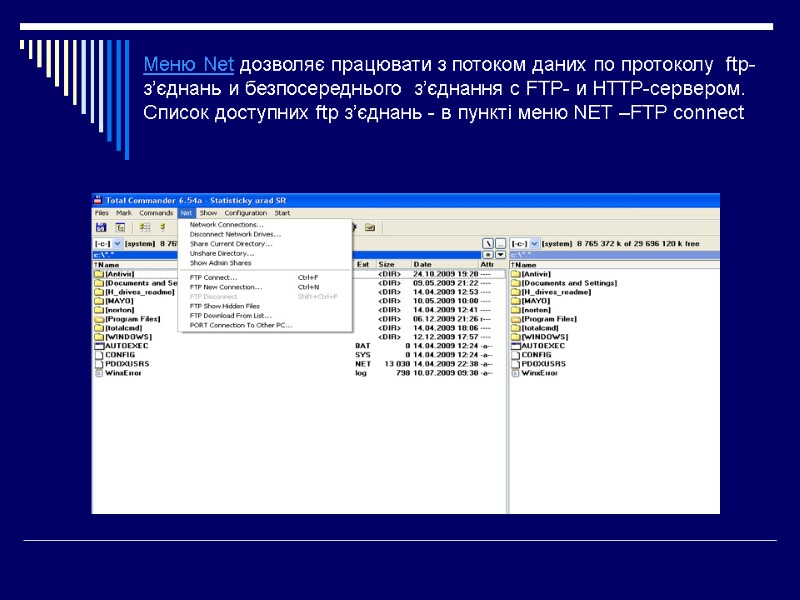This screenshot has height=600, width=800.
Task: Click the directory tree icon in the toolbar
Action: 120,228
